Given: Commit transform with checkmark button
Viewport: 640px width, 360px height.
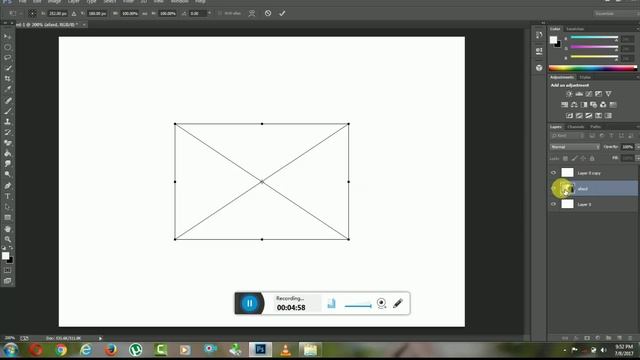Looking at the screenshot, I should pos(282,13).
